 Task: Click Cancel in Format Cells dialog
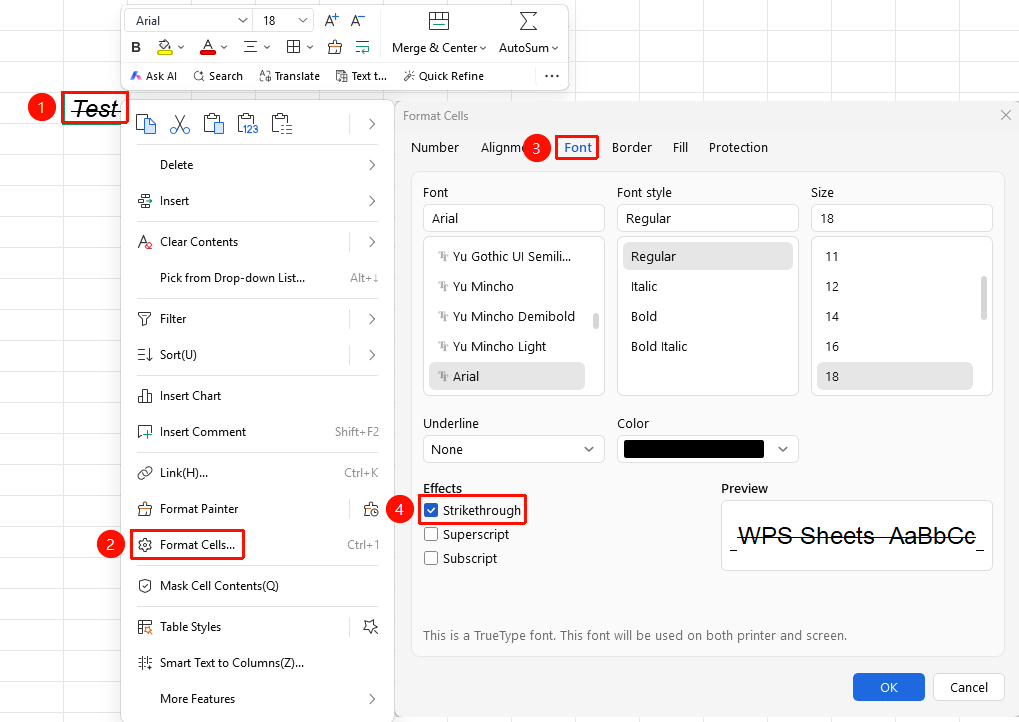[968, 687]
